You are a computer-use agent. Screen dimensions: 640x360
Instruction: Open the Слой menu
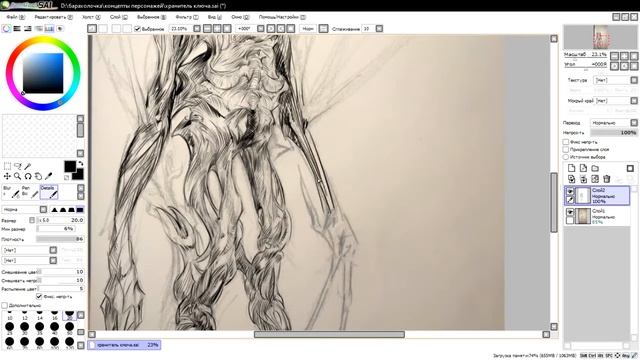(x=119, y=17)
